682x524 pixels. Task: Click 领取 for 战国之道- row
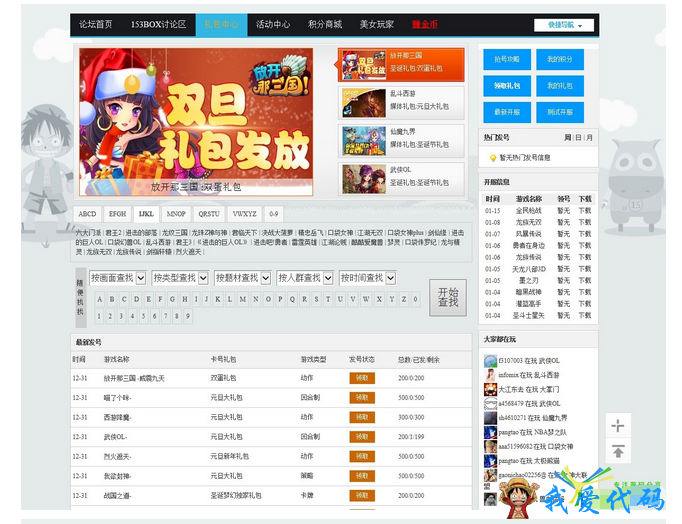pos(362,496)
